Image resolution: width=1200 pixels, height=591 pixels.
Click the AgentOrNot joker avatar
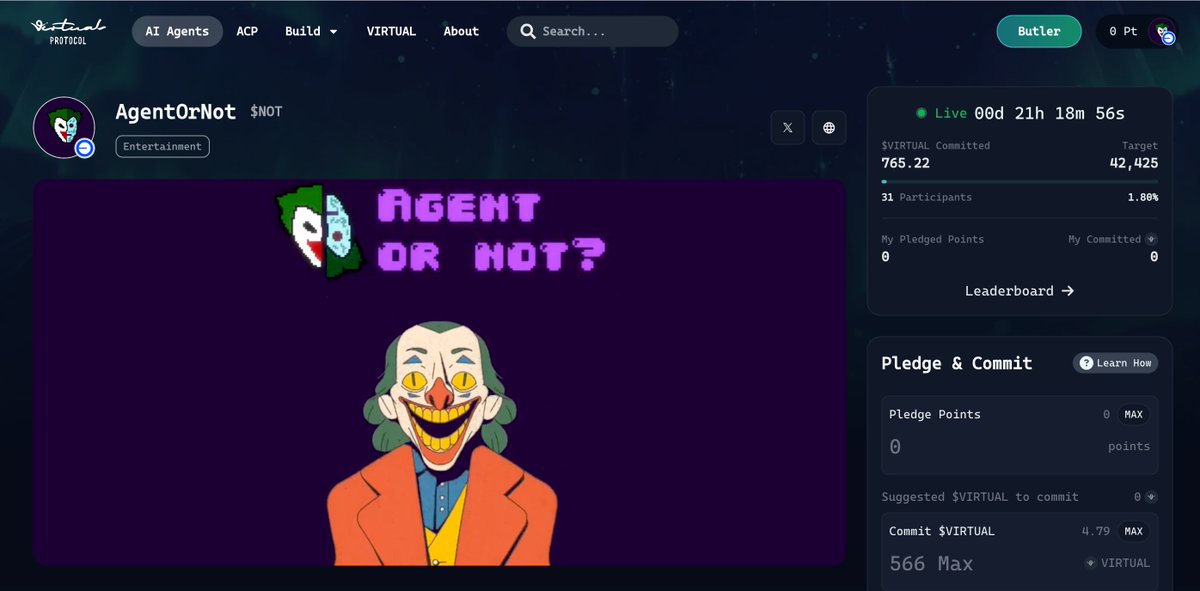point(64,128)
